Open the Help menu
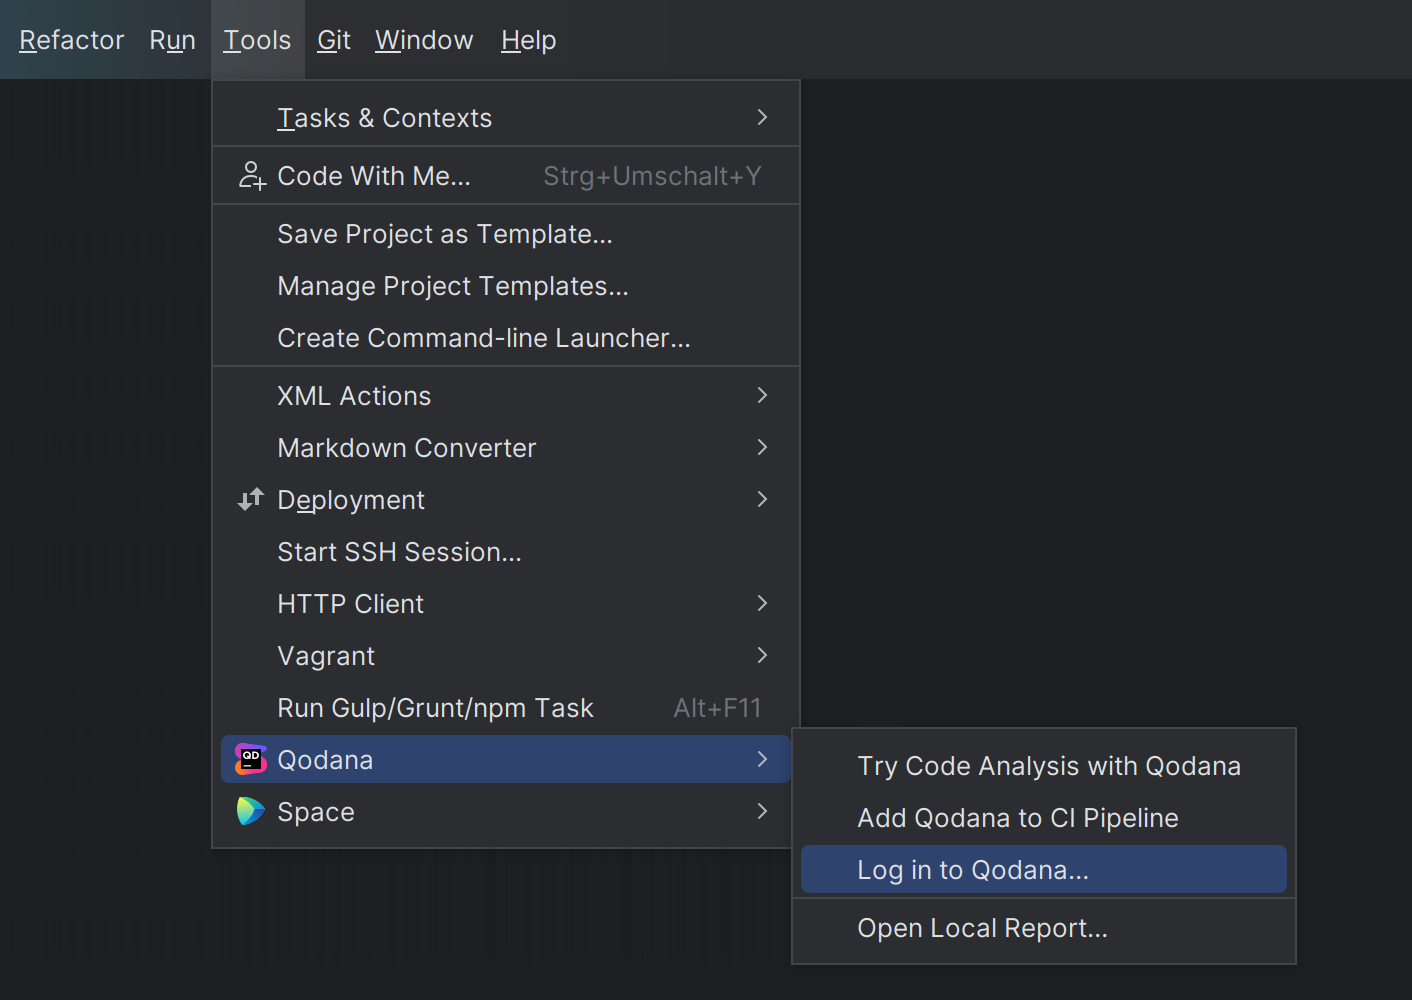Screen dimensions: 1412x1000 (x=528, y=40)
